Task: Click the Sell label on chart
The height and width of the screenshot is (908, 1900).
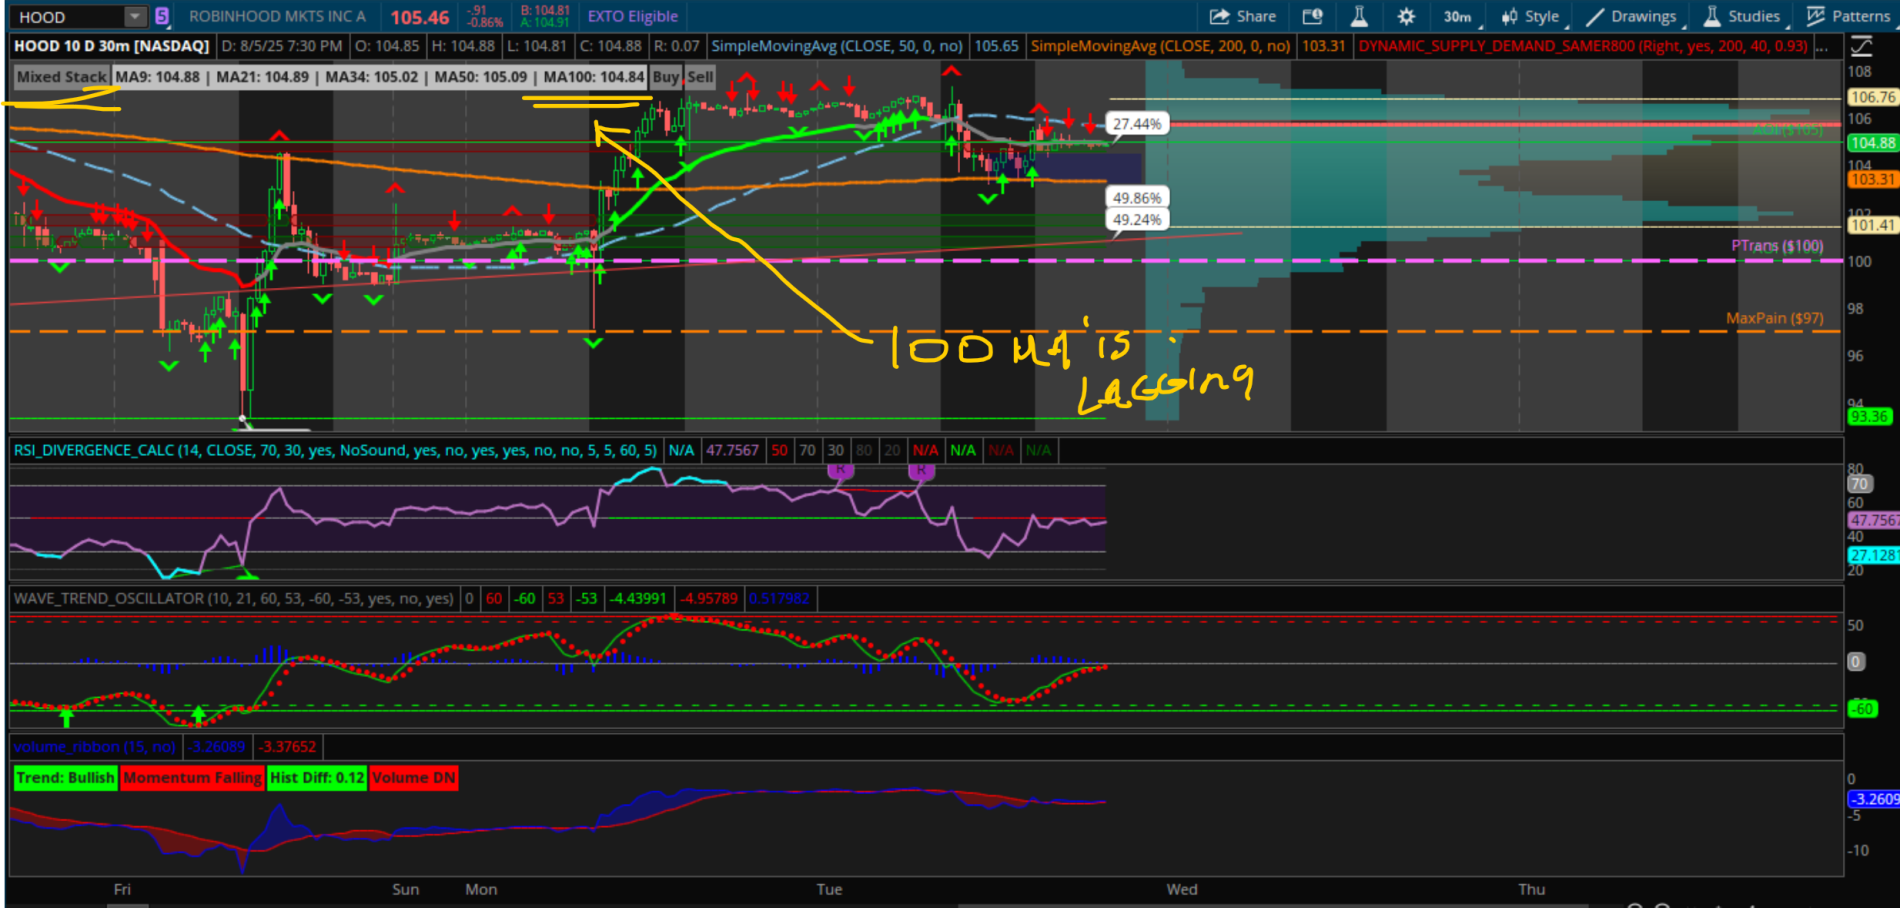Action: 700,77
